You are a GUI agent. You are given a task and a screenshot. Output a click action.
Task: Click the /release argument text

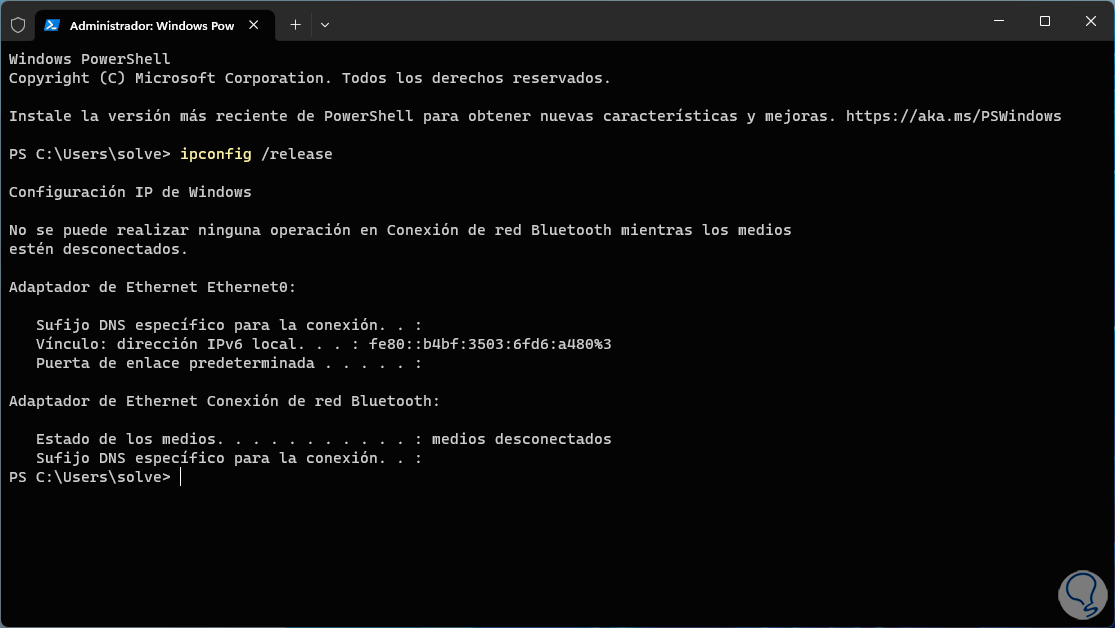click(x=297, y=154)
